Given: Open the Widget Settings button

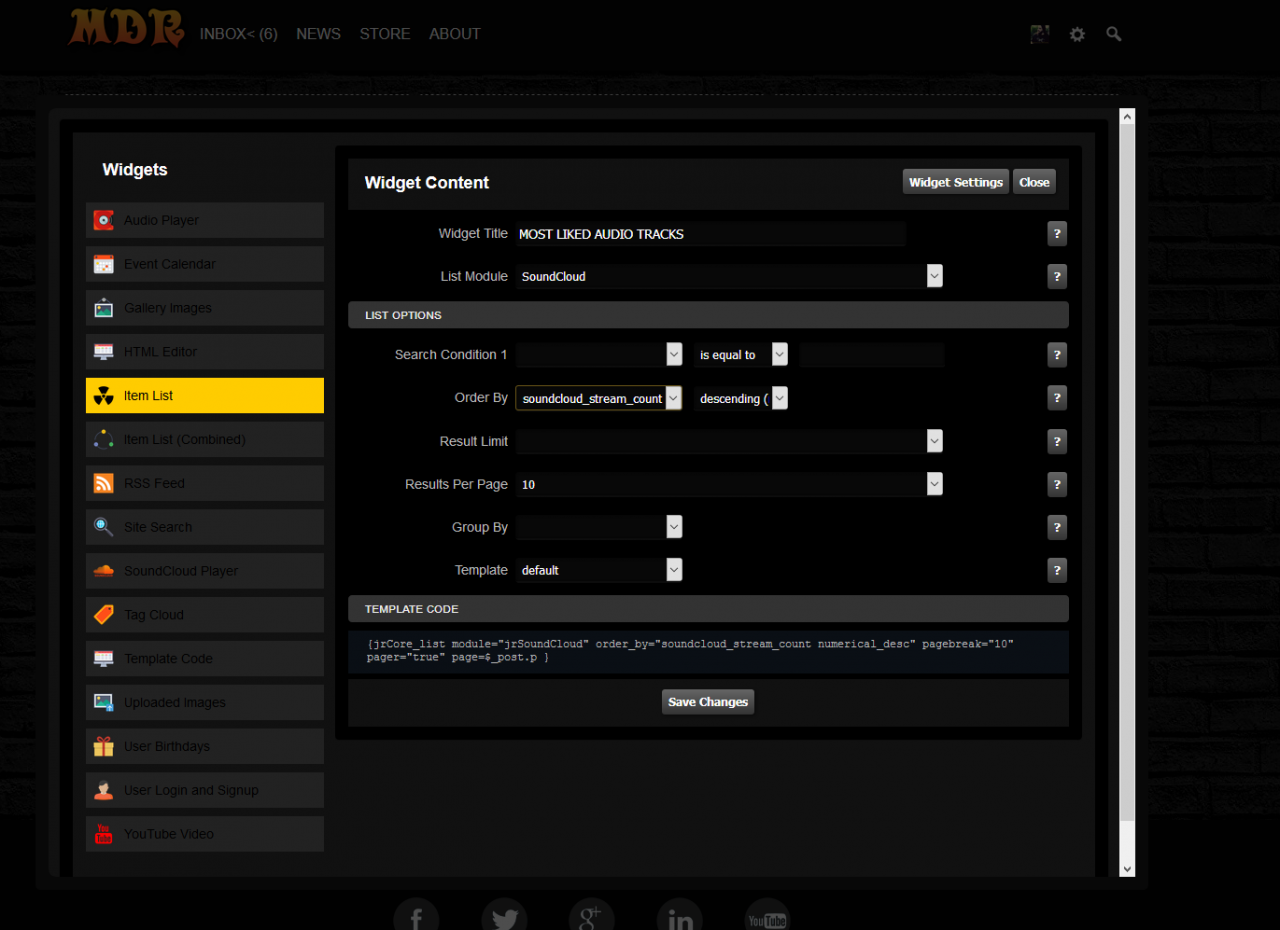Looking at the screenshot, I should 955,182.
